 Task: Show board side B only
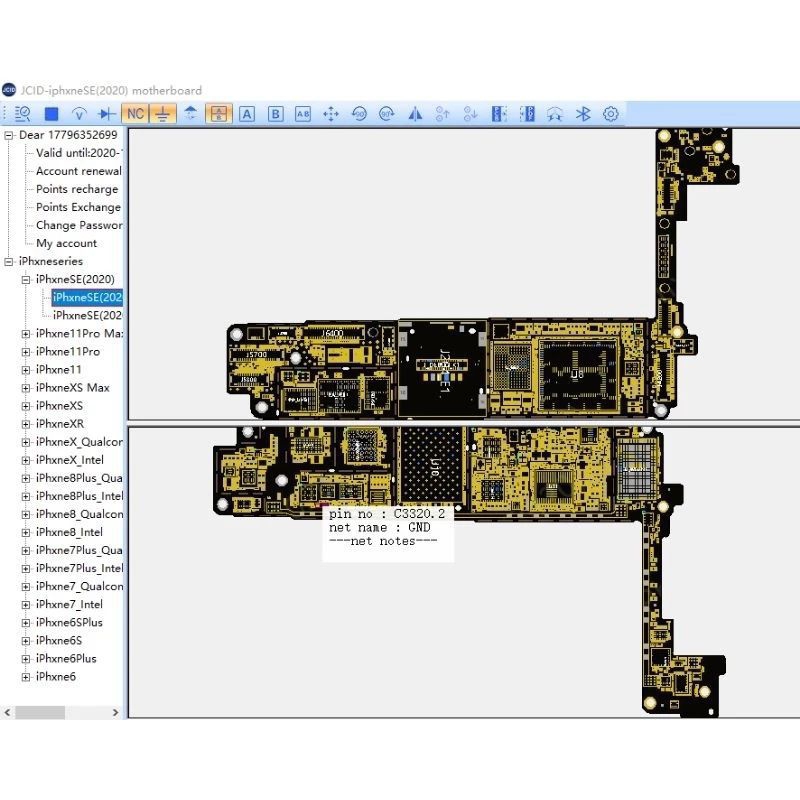click(x=276, y=113)
